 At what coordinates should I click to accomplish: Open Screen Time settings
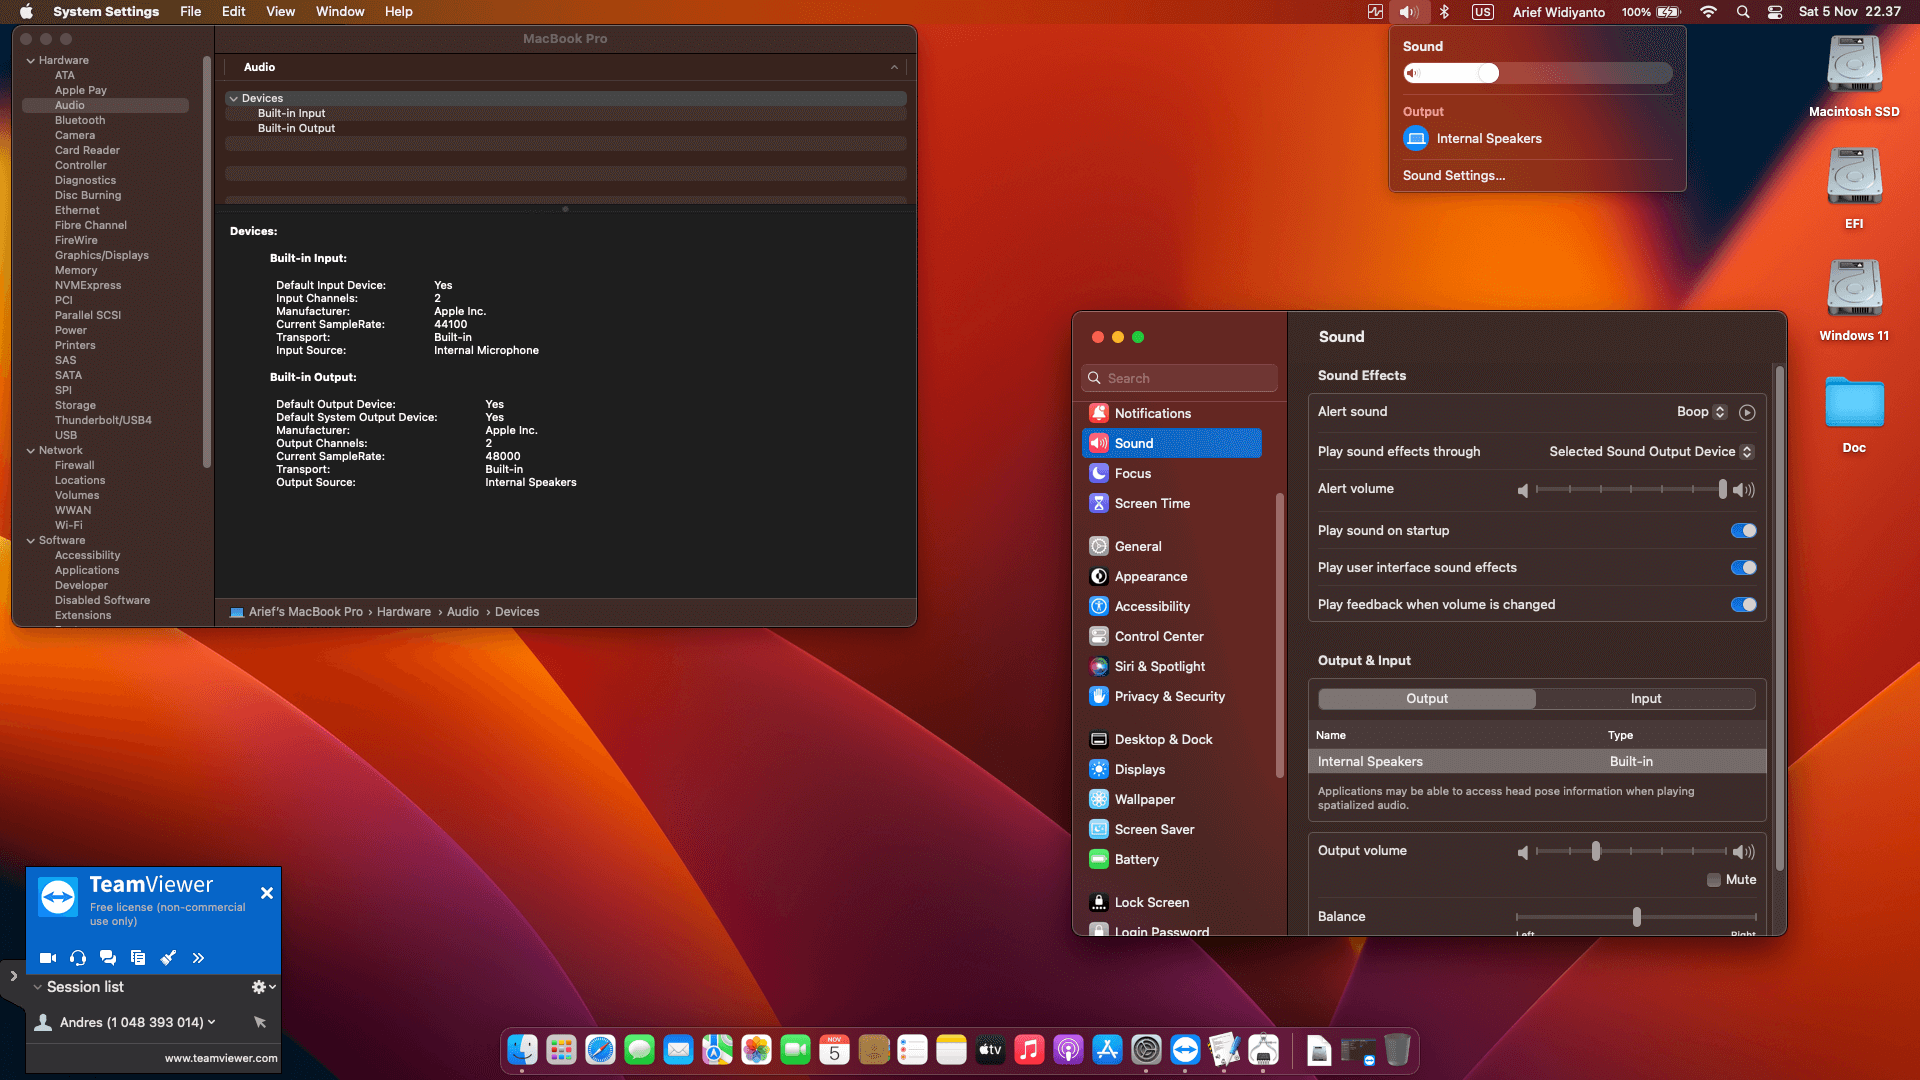point(1152,503)
